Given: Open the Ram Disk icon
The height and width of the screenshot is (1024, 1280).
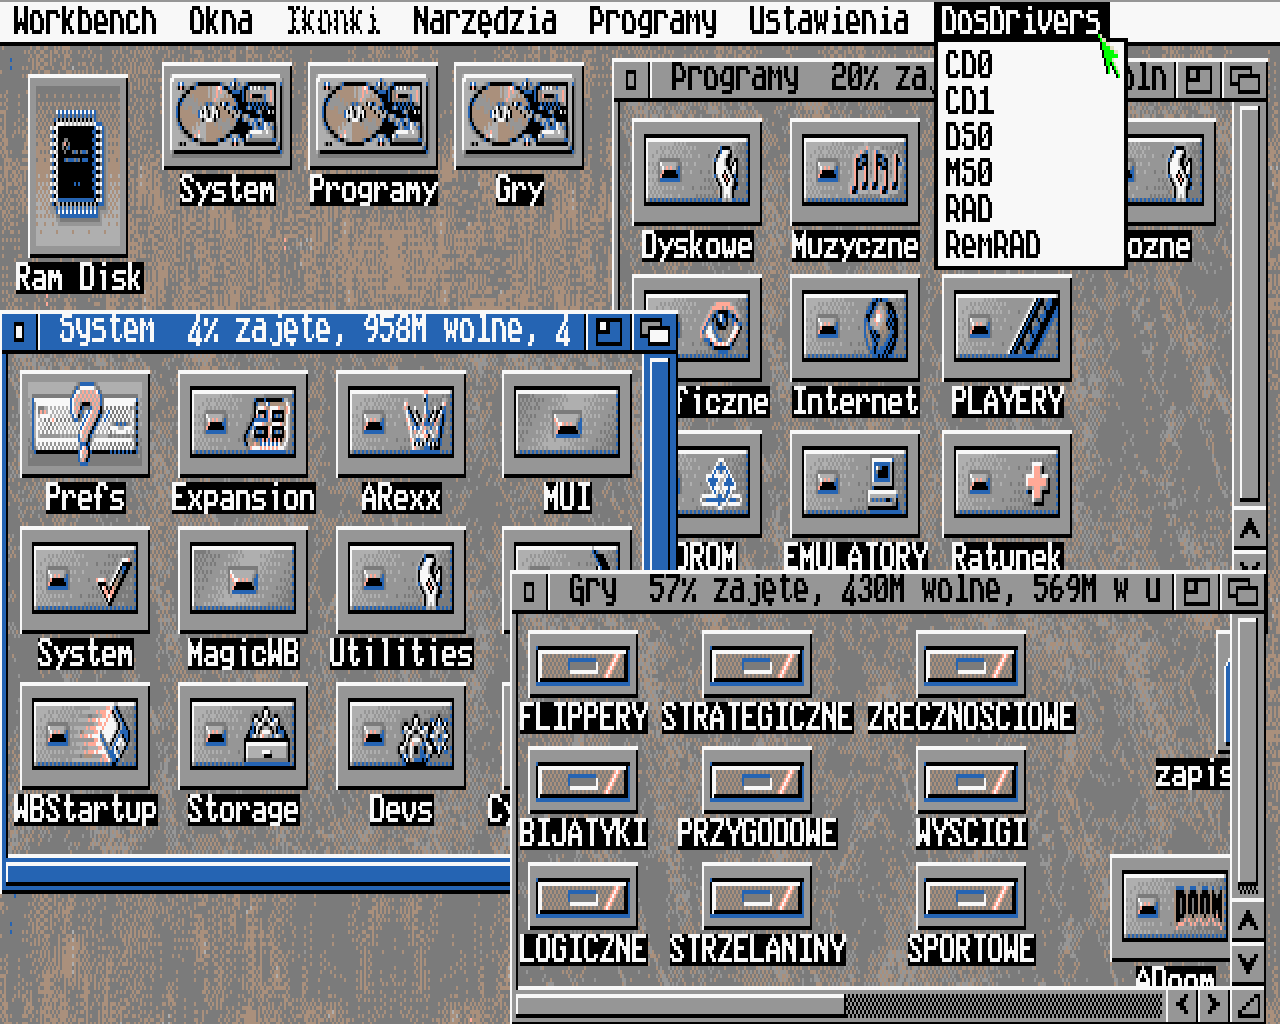Looking at the screenshot, I should click(78, 167).
